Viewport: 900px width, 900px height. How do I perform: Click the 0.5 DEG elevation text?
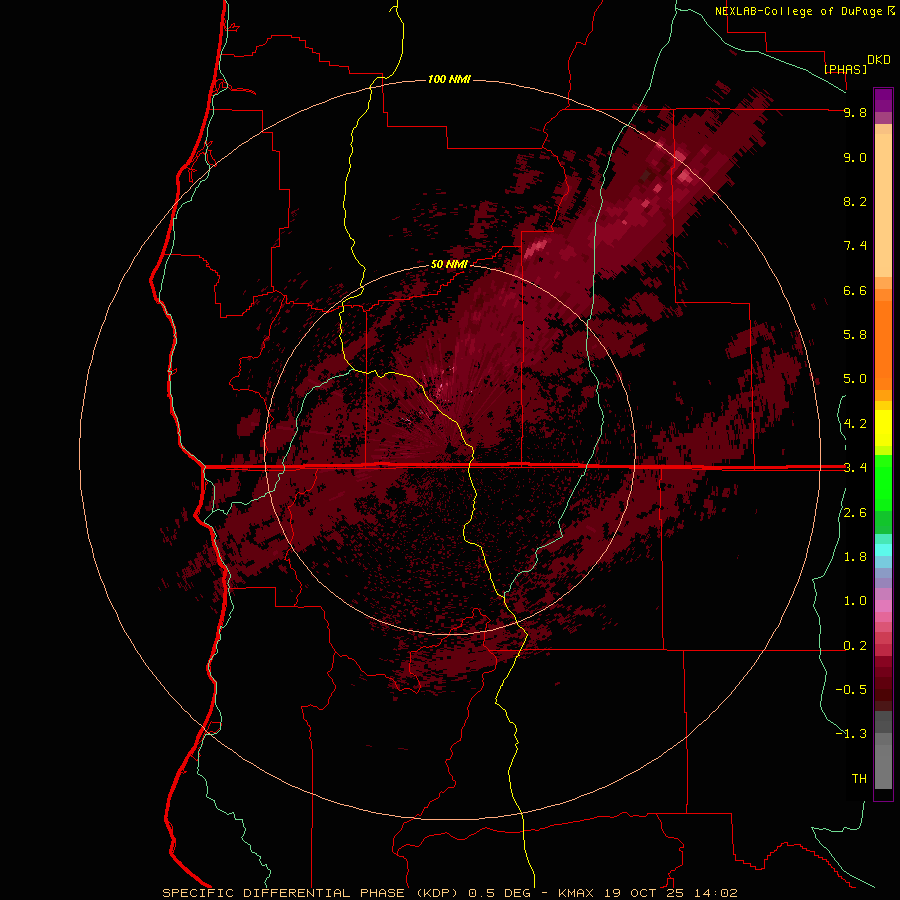[x=501, y=893]
